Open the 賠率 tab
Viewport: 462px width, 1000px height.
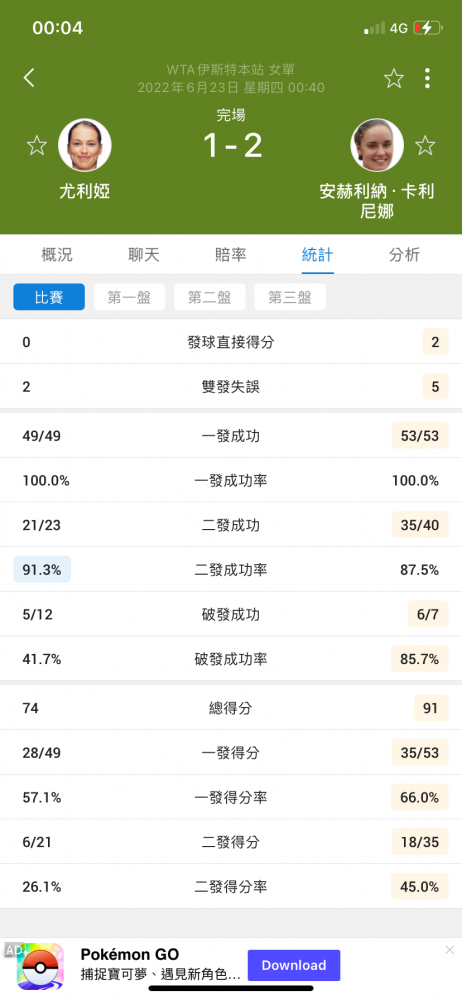pos(231,255)
